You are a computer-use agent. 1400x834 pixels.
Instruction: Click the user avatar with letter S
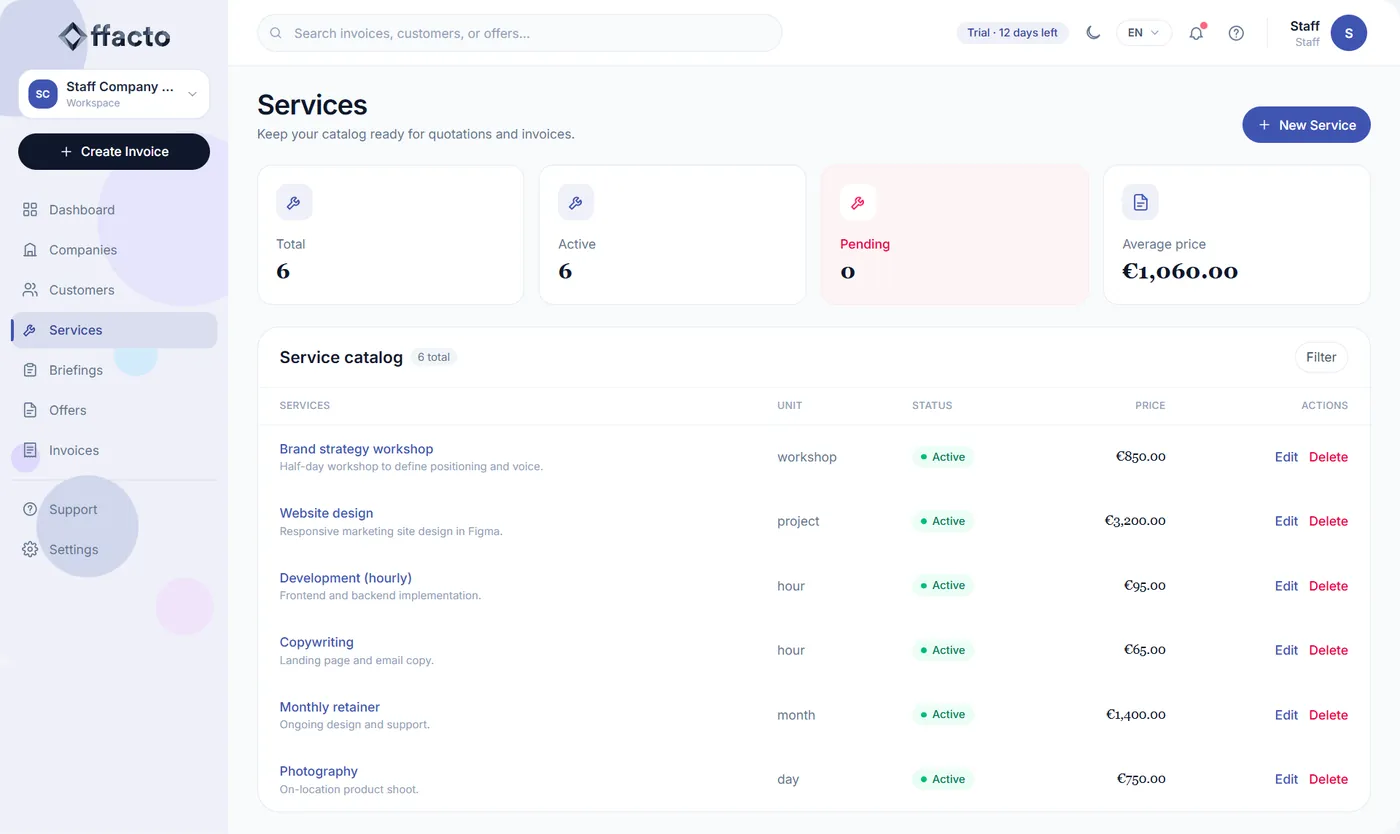[1348, 33]
